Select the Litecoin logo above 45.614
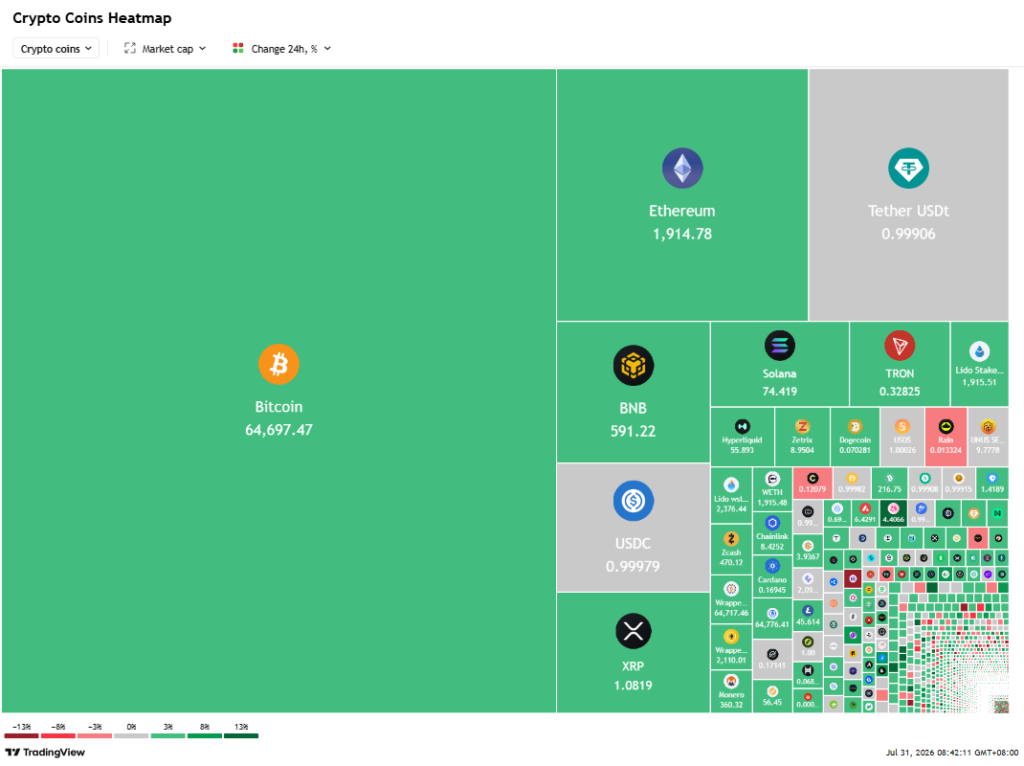 pyautogui.click(x=808, y=611)
